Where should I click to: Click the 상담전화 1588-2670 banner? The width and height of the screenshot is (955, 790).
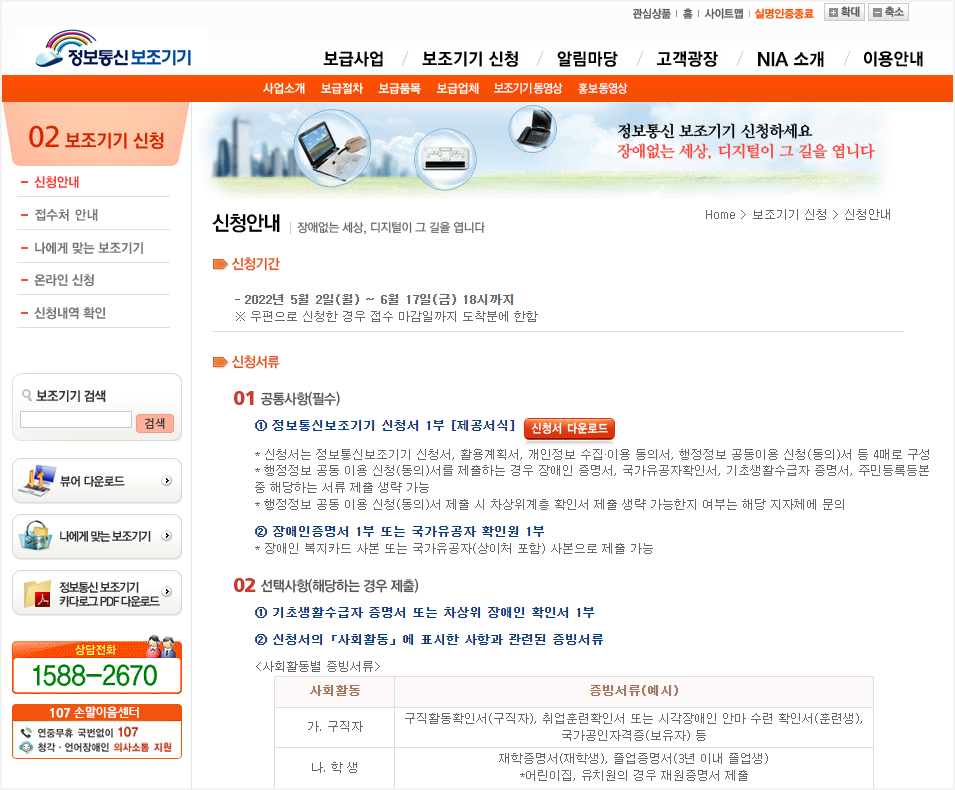coord(97,667)
